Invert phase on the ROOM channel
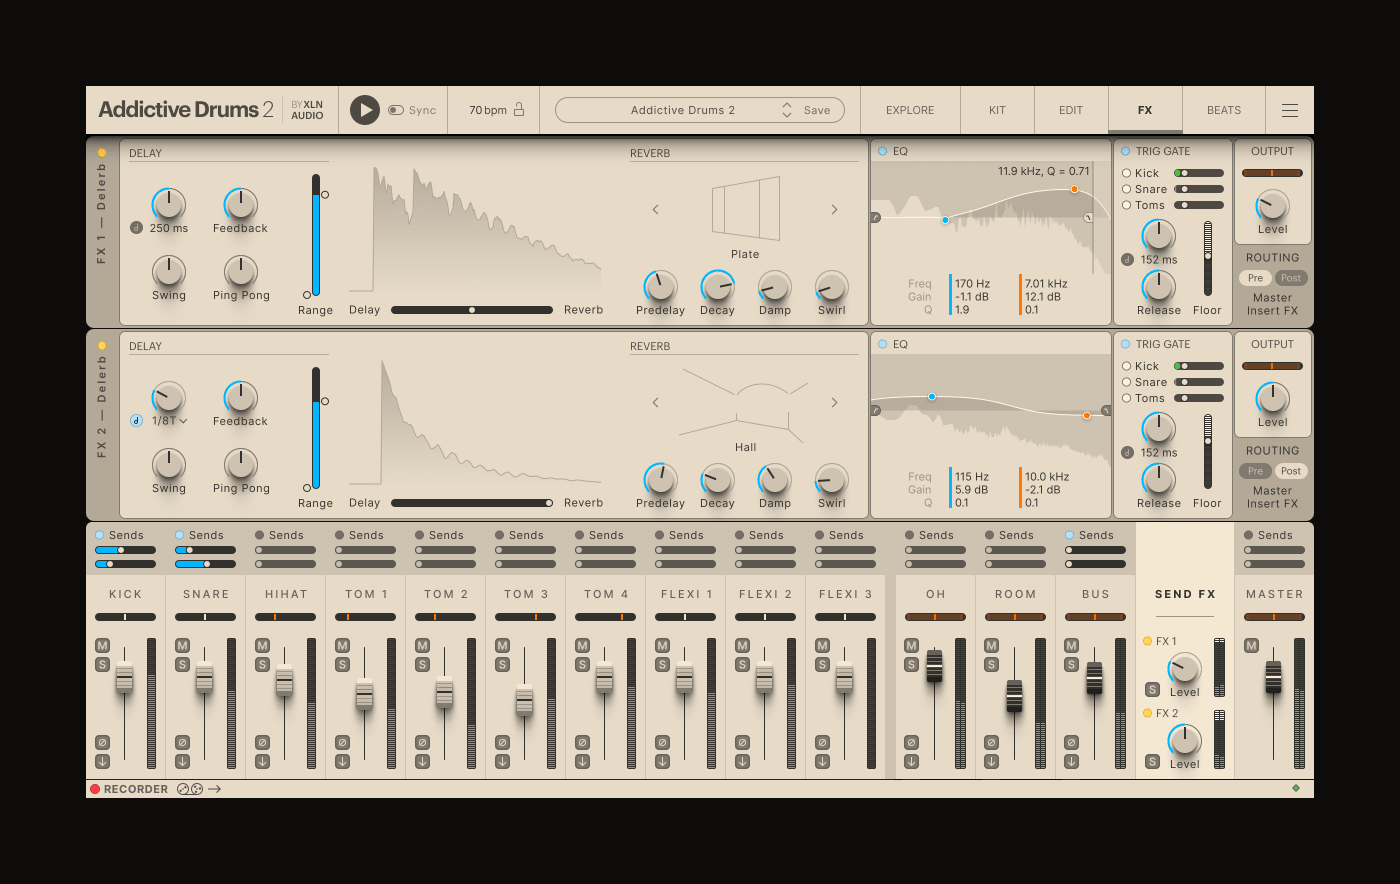The height and width of the screenshot is (884, 1400). (991, 743)
